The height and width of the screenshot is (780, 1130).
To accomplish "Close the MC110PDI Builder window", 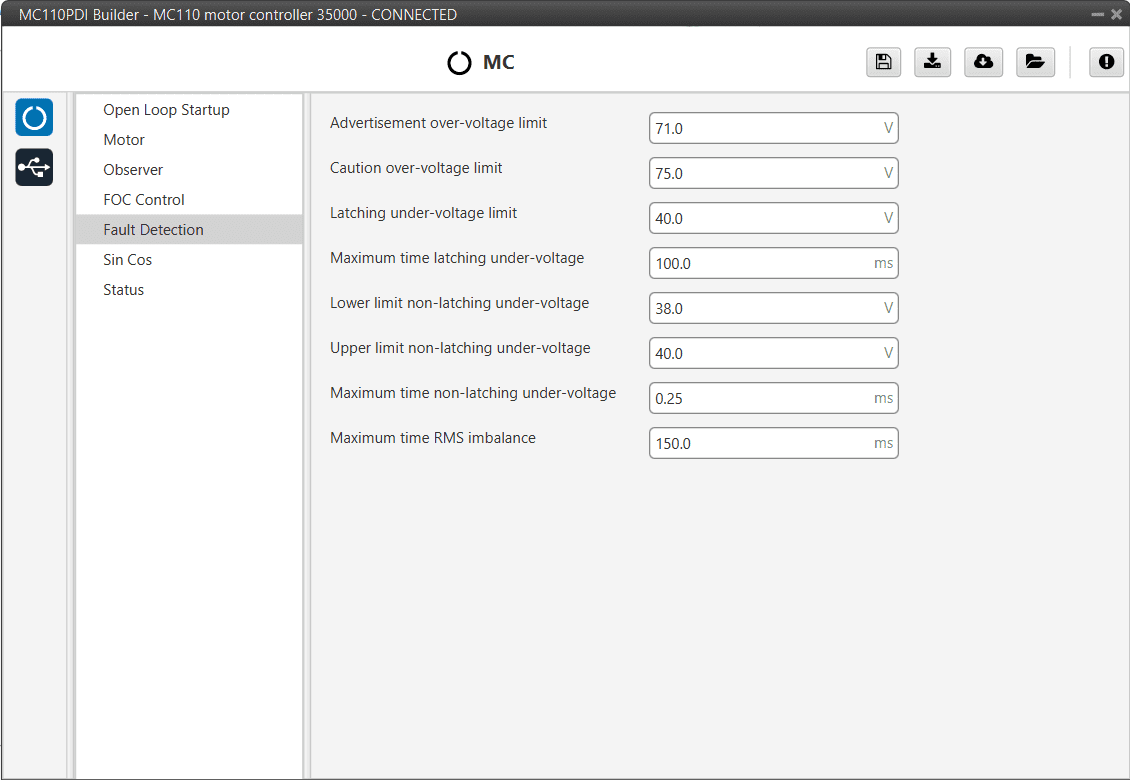I will 1116,14.
